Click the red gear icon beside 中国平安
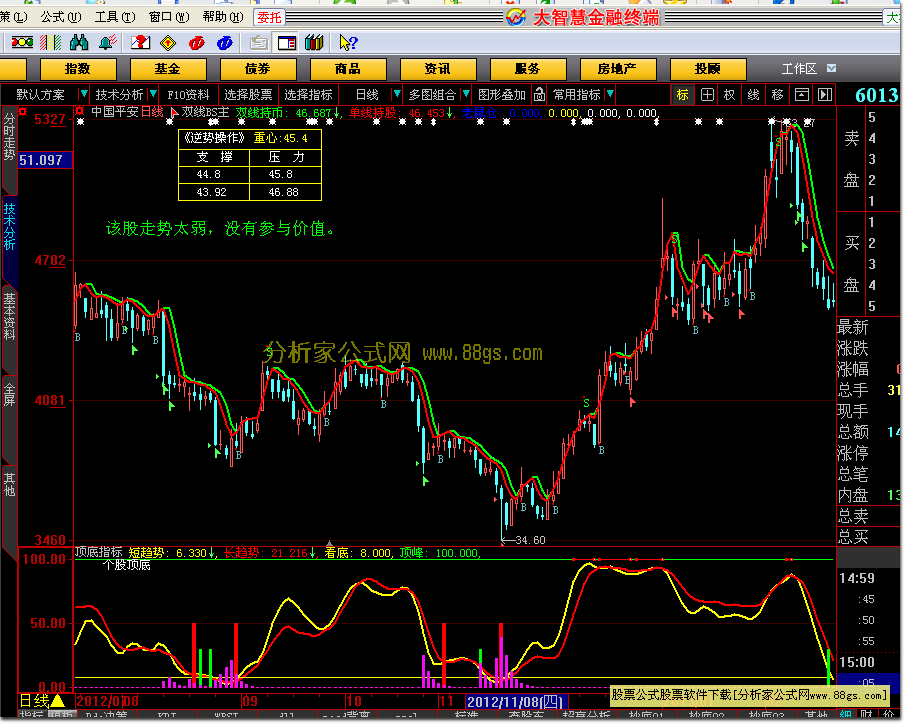 pyautogui.click(x=80, y=111)
